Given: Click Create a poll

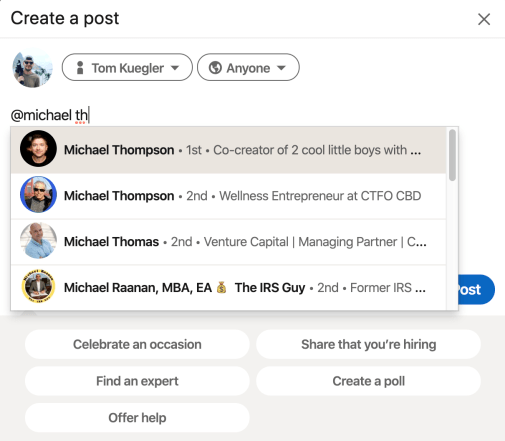Looking at the screenshot, I should point(368,381).
